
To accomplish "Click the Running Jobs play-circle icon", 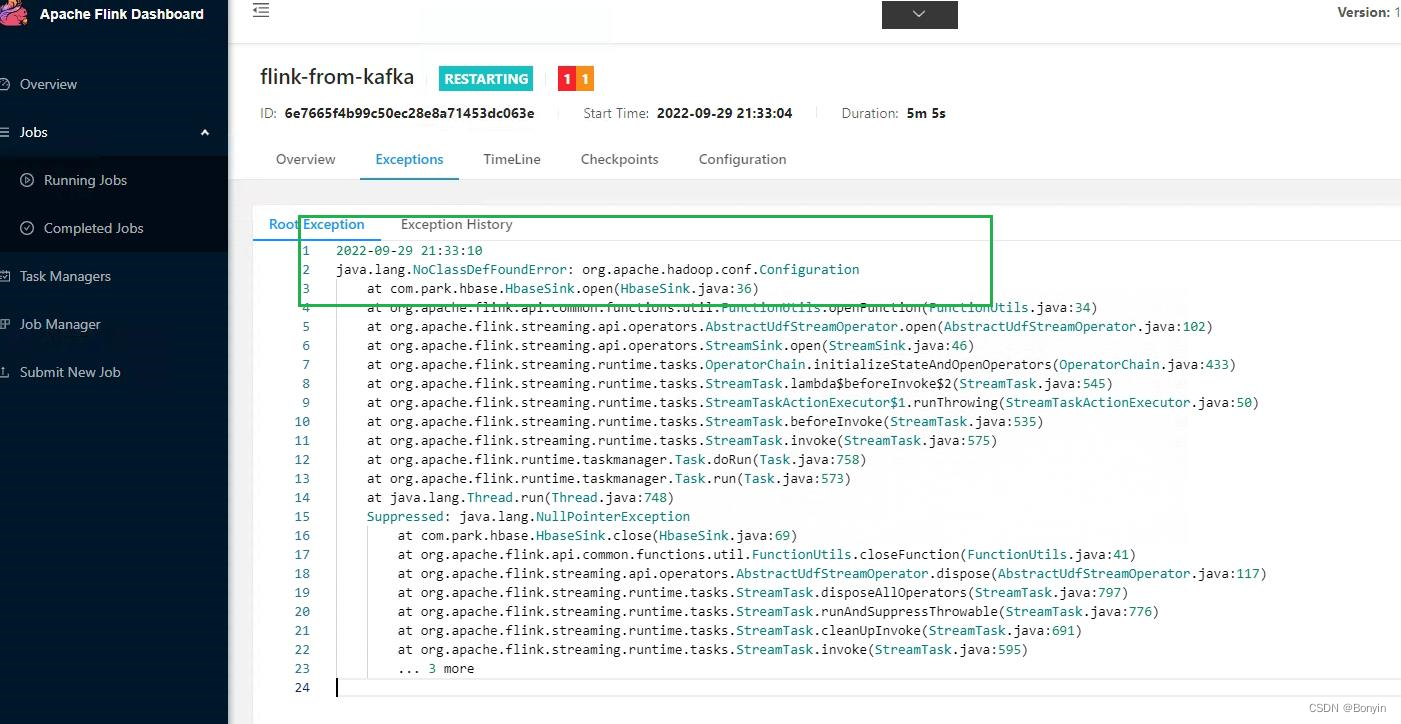I will coord(27,180).
